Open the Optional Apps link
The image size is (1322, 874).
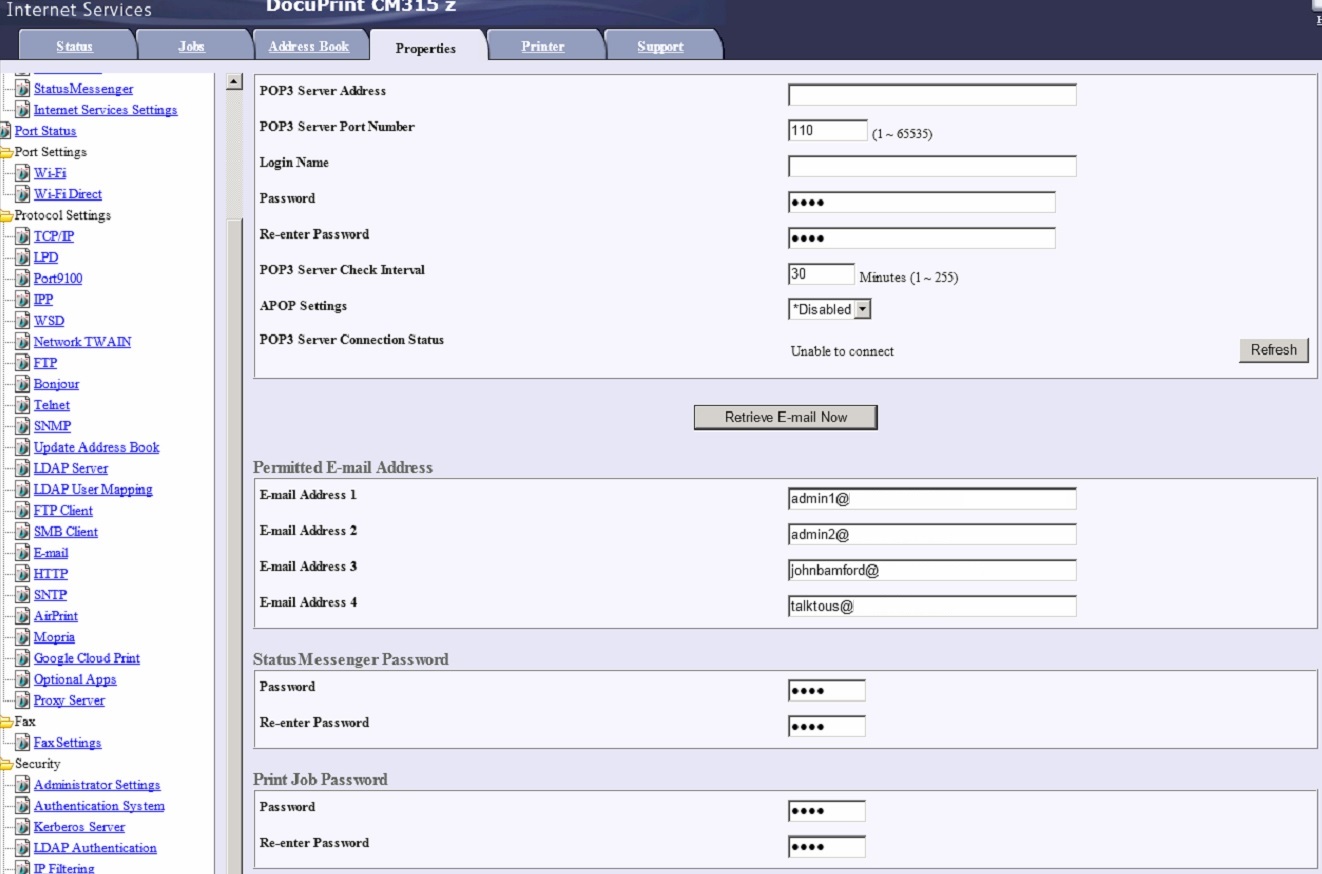[x=75, y=680]
